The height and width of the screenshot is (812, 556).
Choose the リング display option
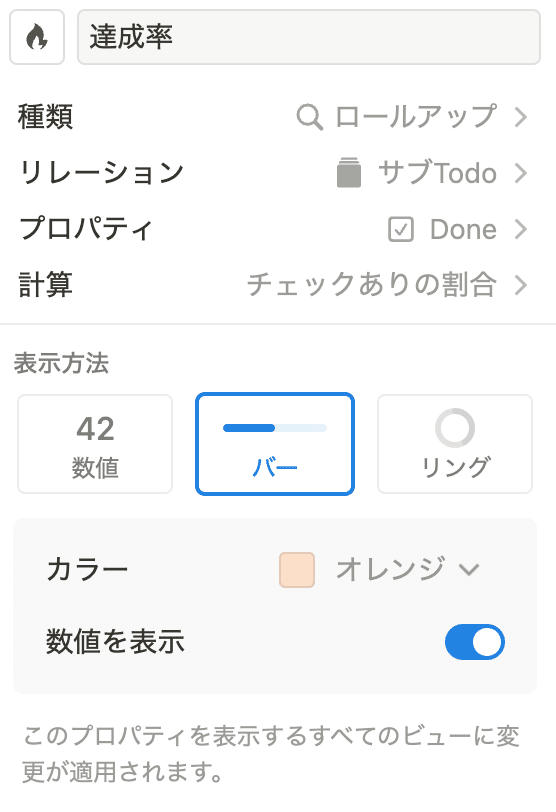[455, 444]
